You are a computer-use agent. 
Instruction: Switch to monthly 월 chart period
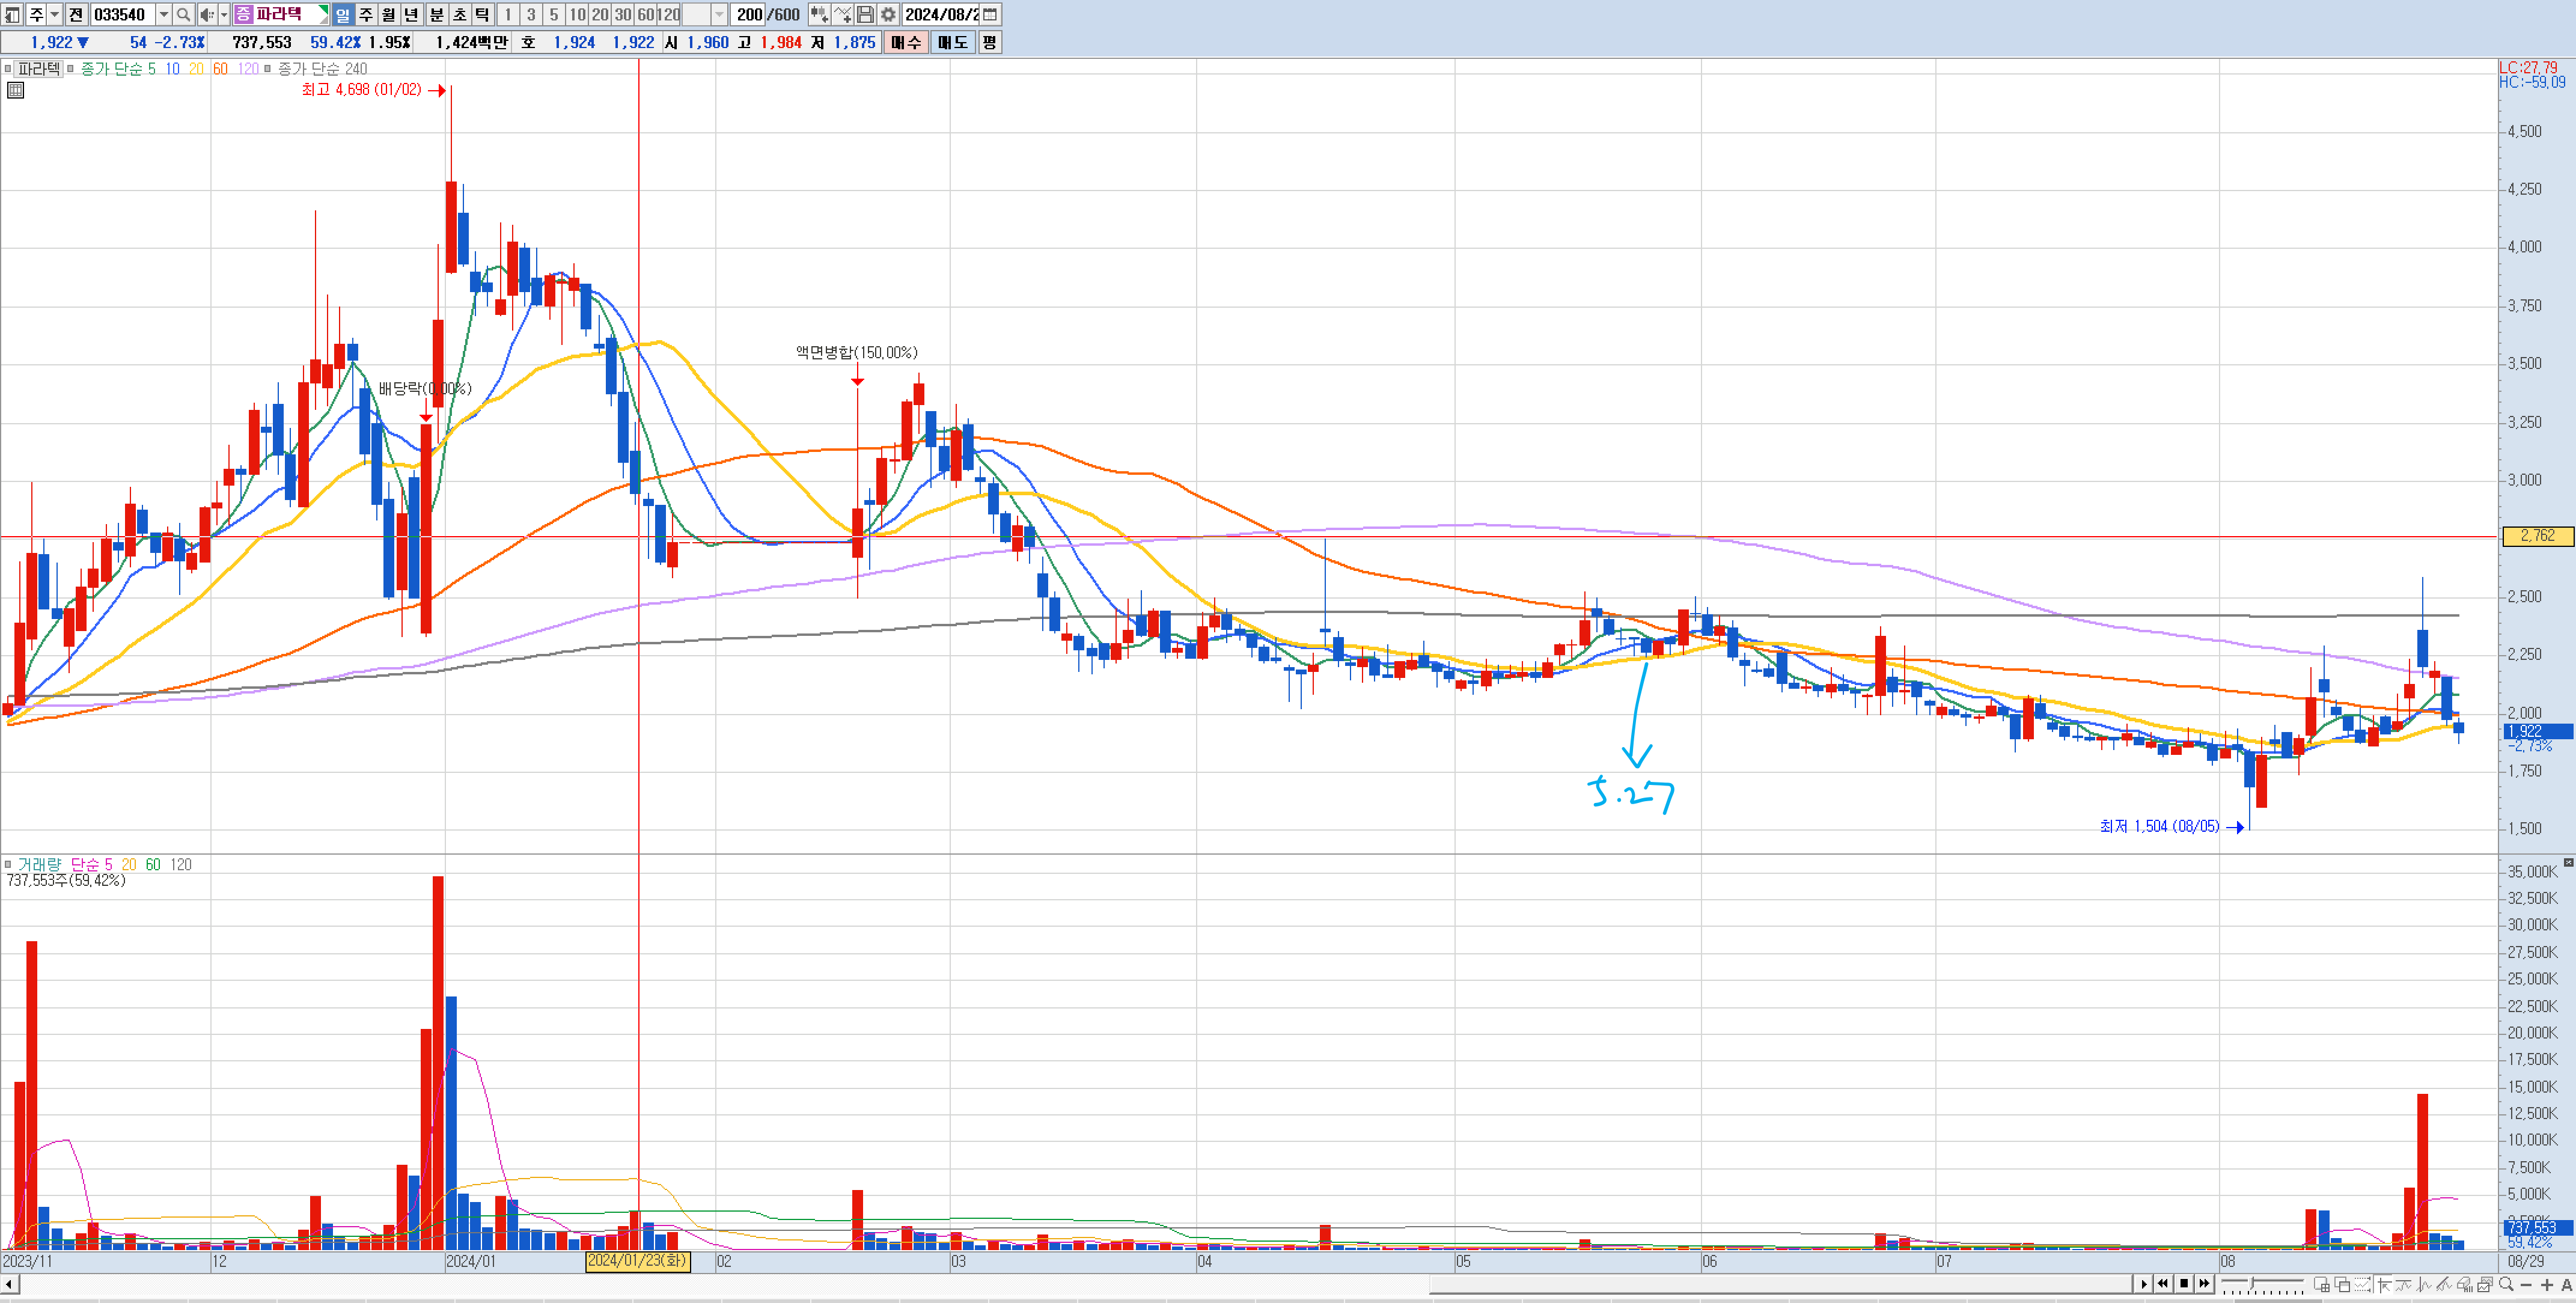tap(389, 14)
